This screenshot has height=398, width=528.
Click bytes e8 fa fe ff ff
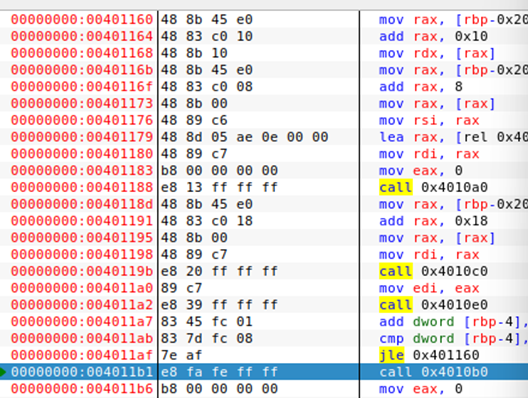[219, 372]
